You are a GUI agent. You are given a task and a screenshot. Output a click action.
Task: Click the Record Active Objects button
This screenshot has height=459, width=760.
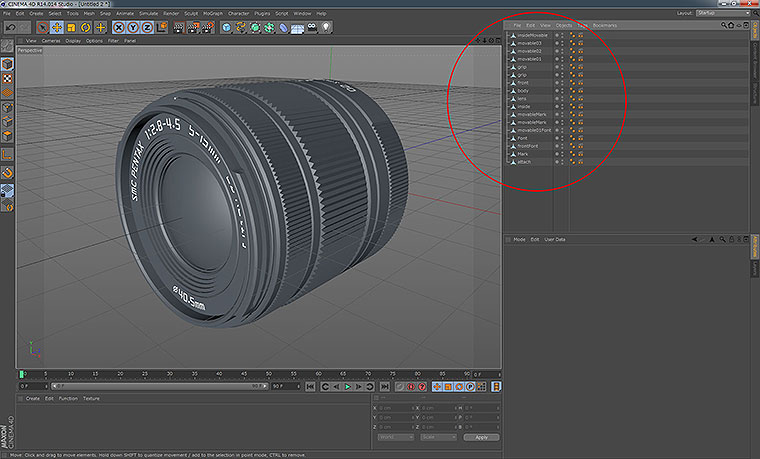(400, 387)
